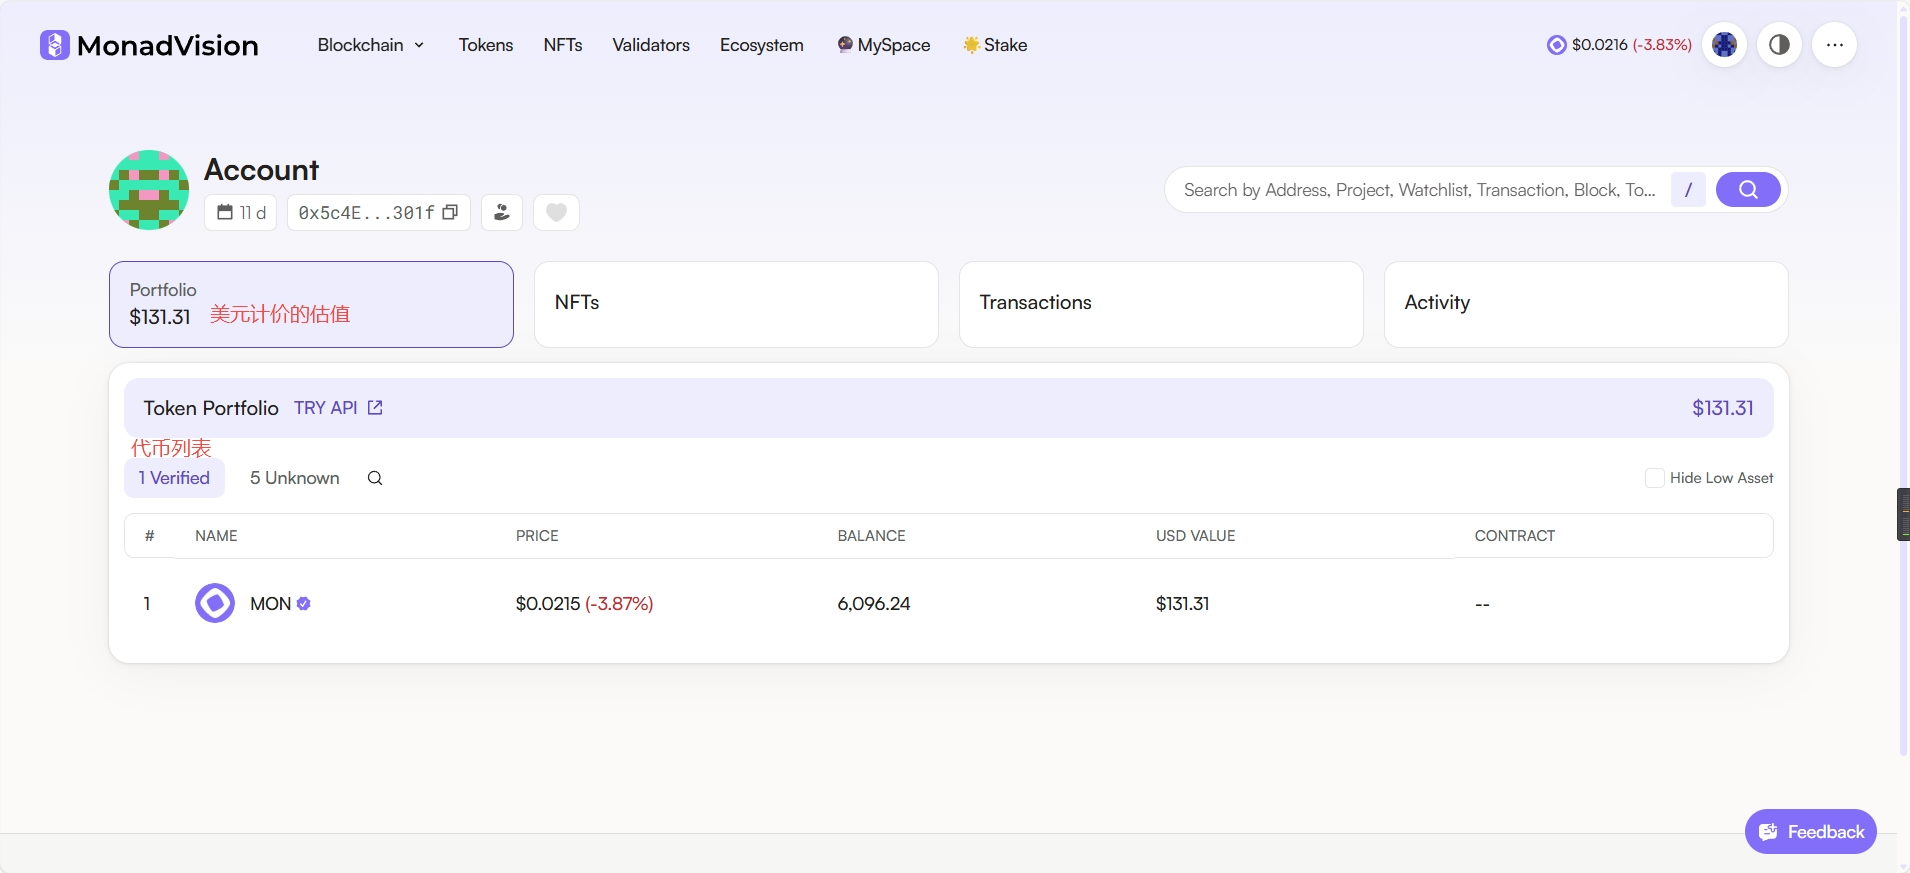Click the heart favorite icon
This screenshot has width=1910, height=873.
pos(556,212)
